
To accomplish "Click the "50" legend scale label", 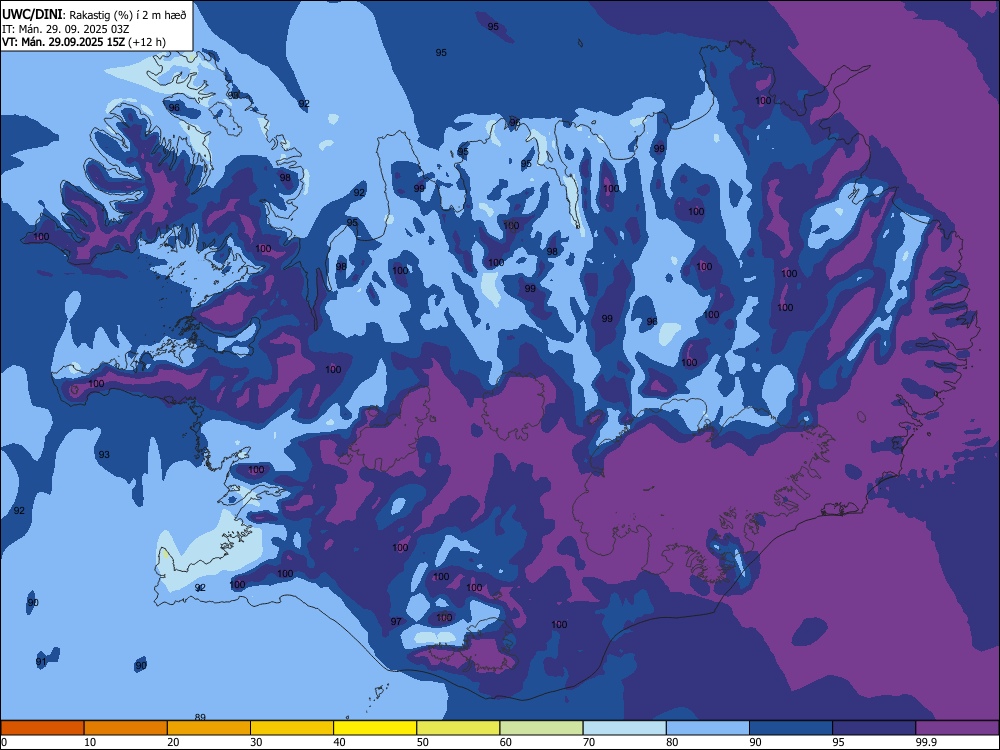I will 423,742.
